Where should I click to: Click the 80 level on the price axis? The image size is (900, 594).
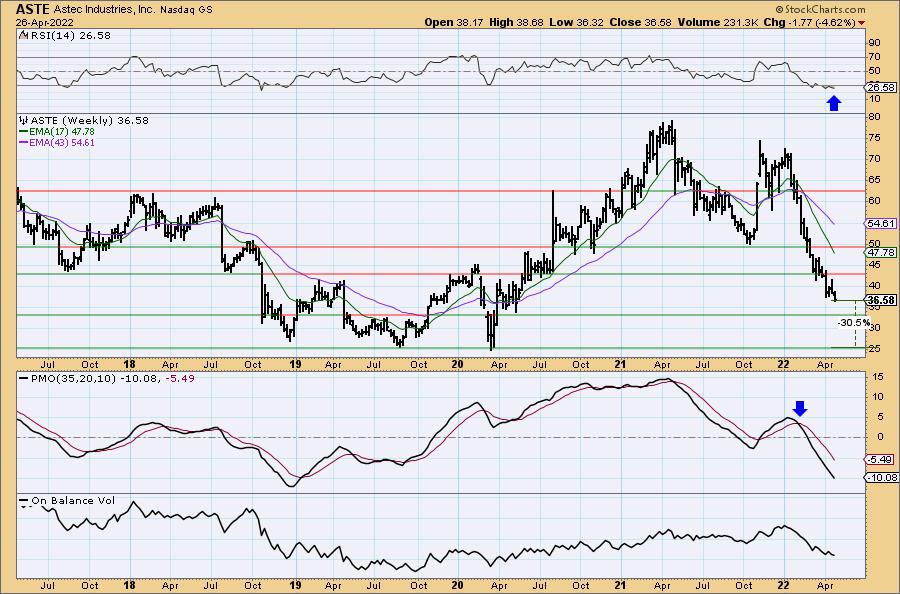pos(874,117)
